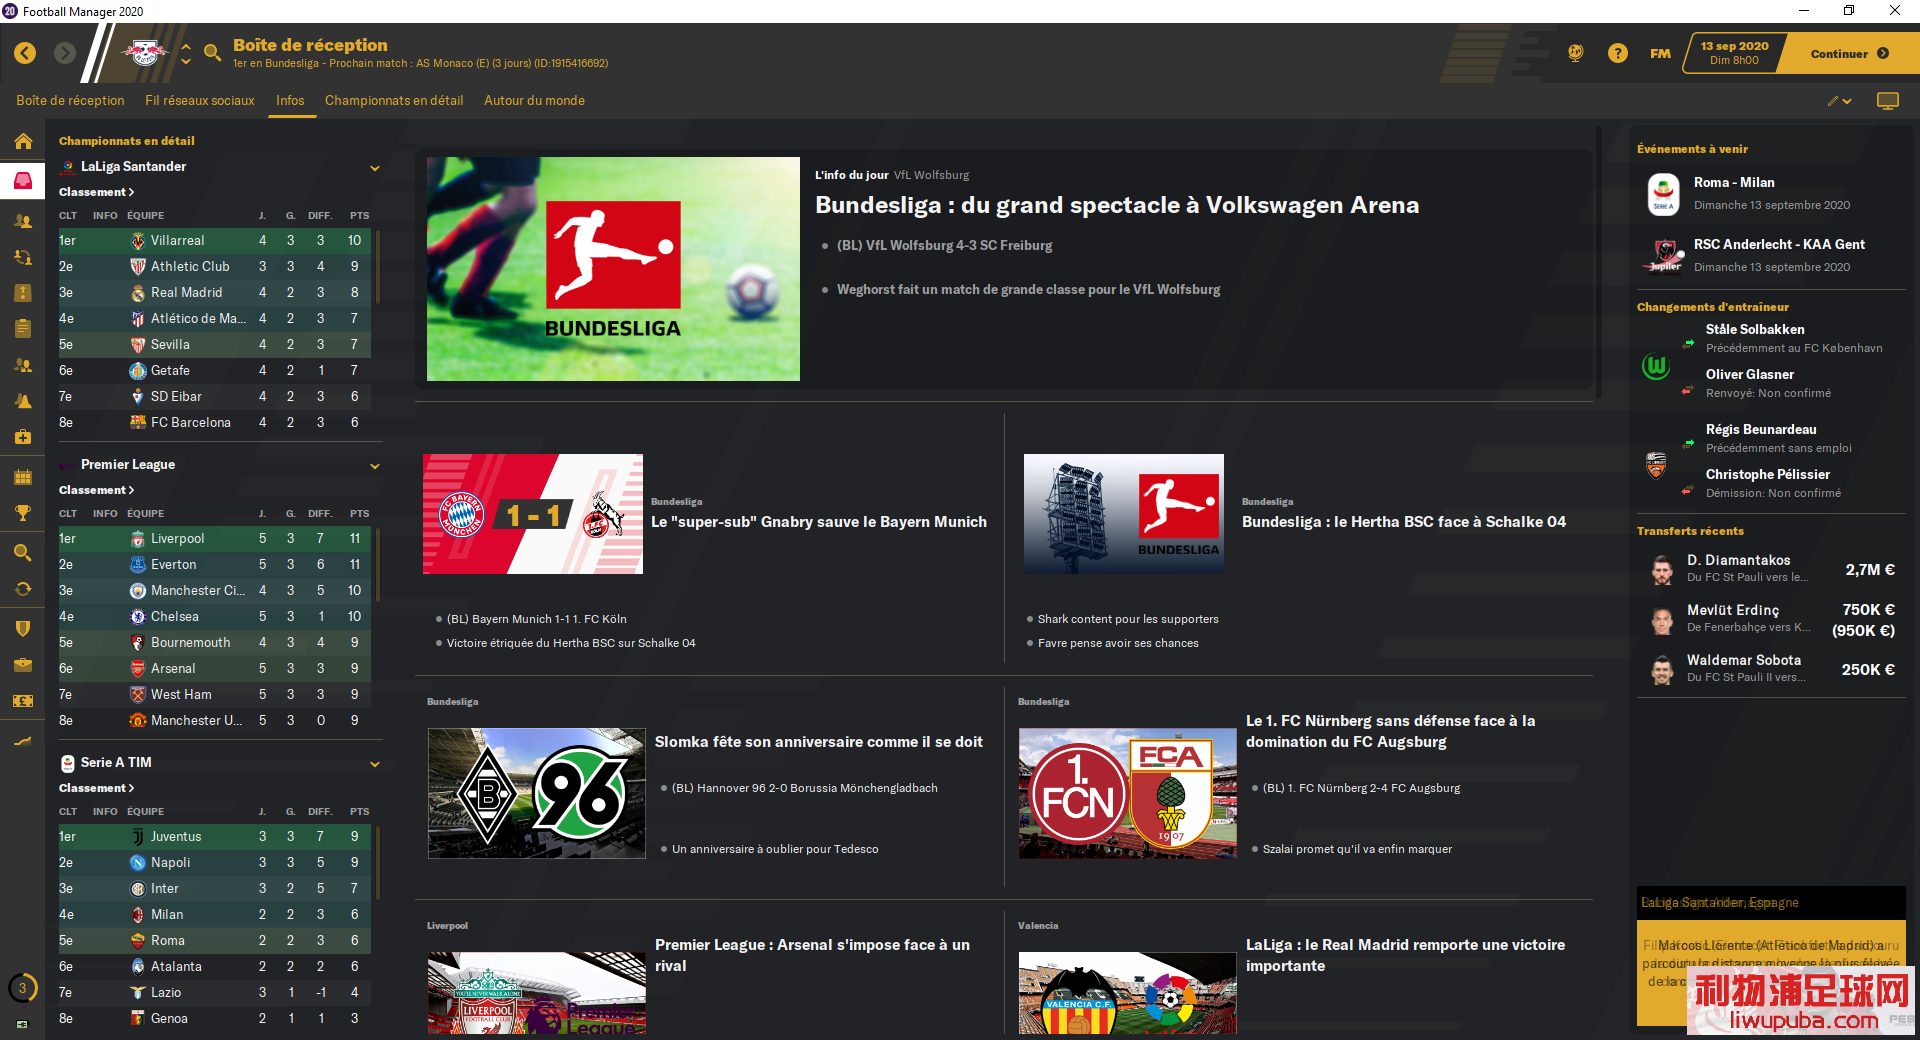Click the Gladbach vs Hannover 96 thumbnail
1920x1040 pixels.
coord(537,793)
